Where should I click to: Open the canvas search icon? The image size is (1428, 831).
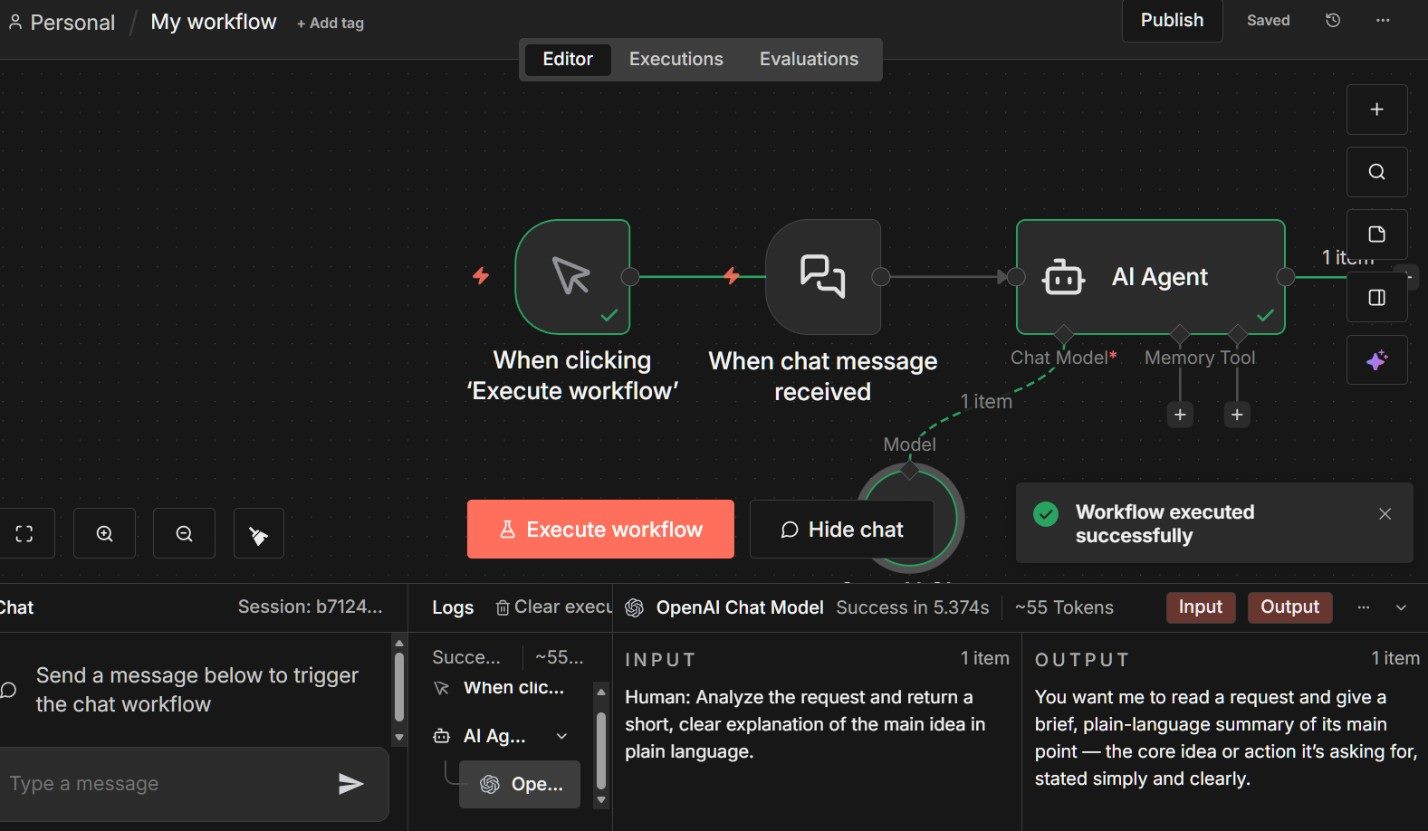(x=1376, y=172)
